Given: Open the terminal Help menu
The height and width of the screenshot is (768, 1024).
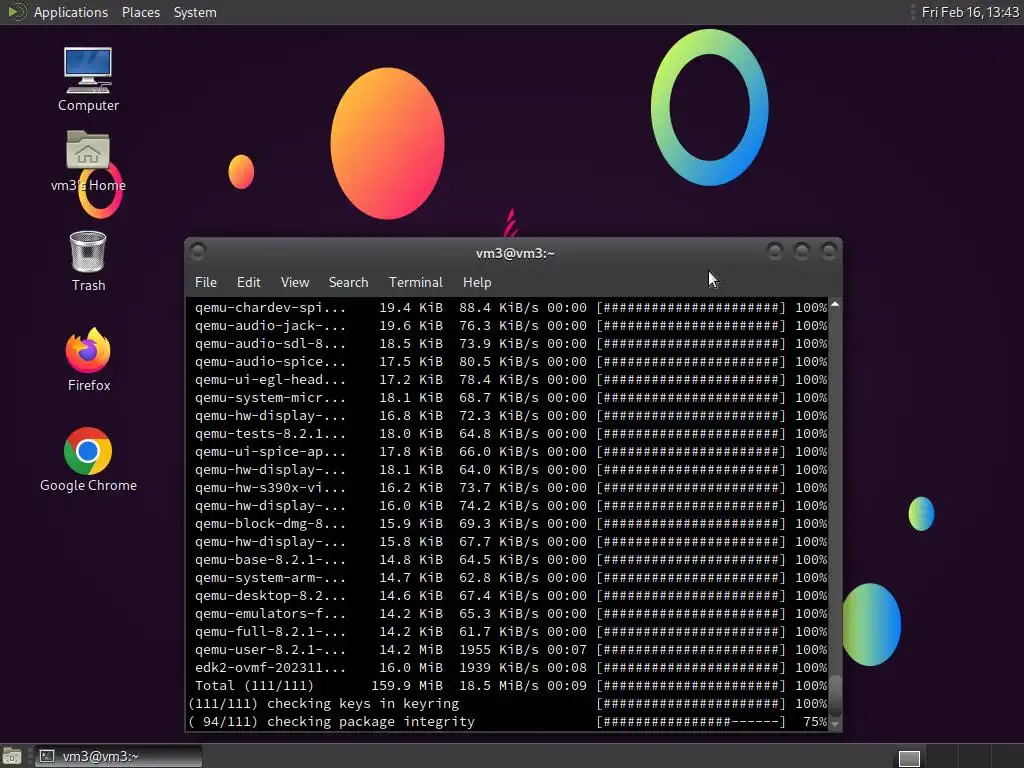Looking at the screenshot, I should pyautogui.click(x=477, y=282).
